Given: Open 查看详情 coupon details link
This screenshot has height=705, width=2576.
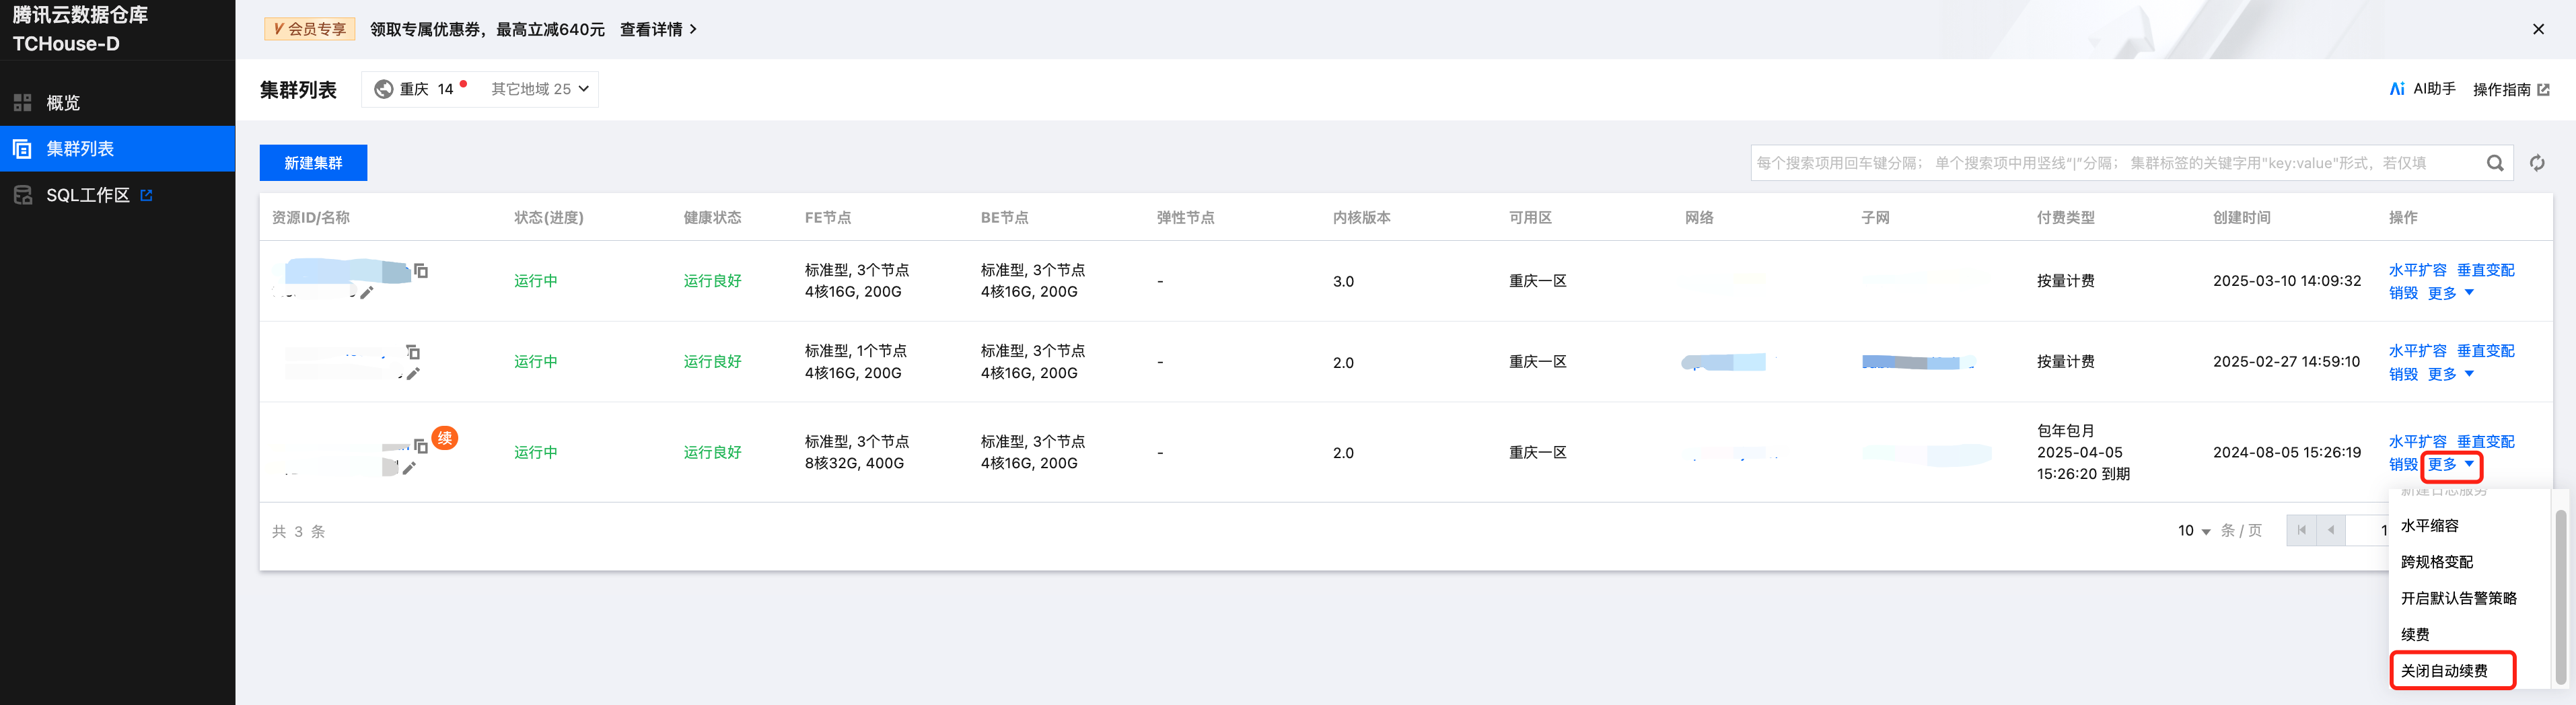Looking at the screenshot, I should 658,29.
